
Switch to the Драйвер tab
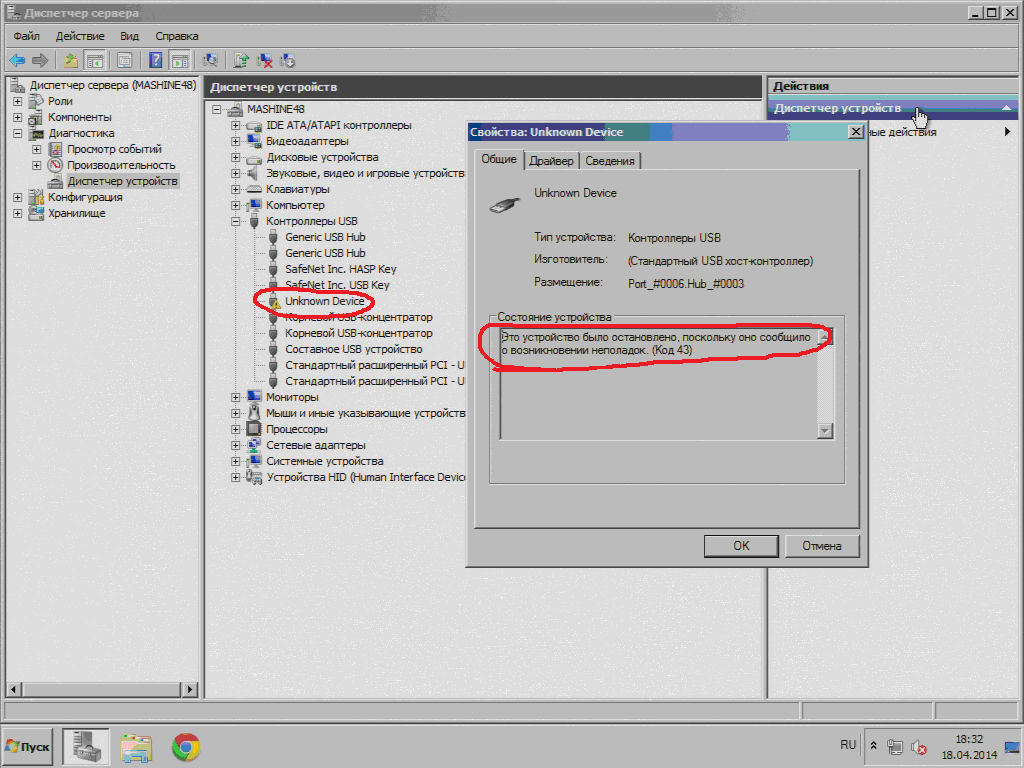[551, 161]
